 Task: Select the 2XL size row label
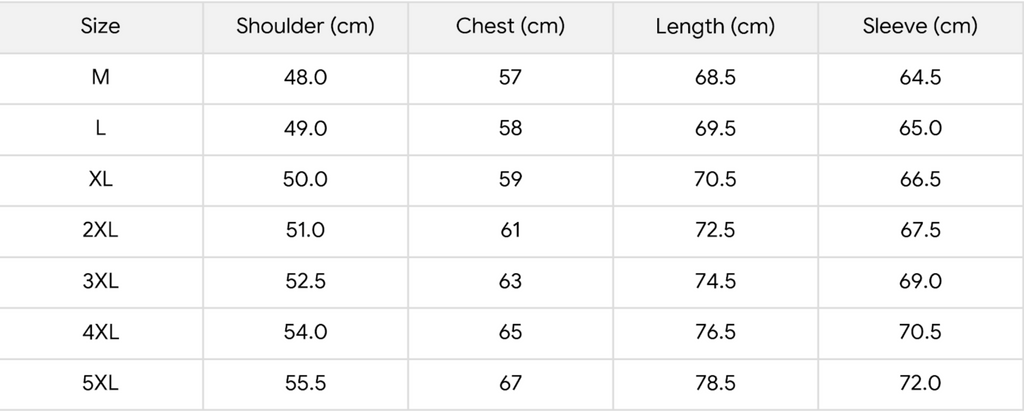pos(100,231)
